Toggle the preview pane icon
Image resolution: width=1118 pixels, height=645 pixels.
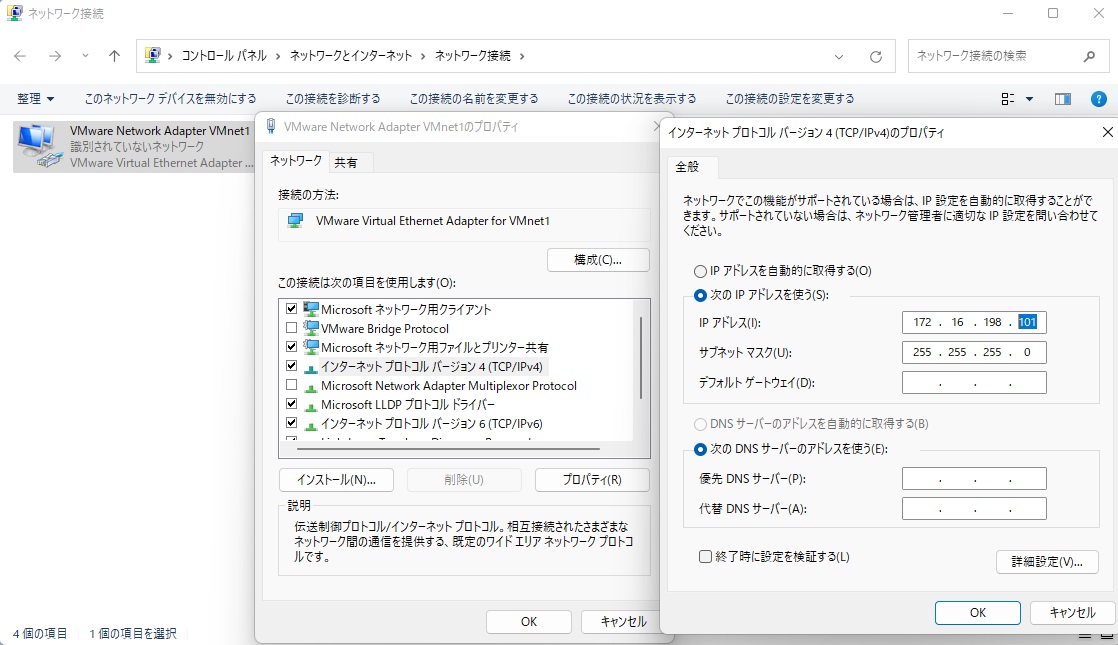[x=1062, y=99]
